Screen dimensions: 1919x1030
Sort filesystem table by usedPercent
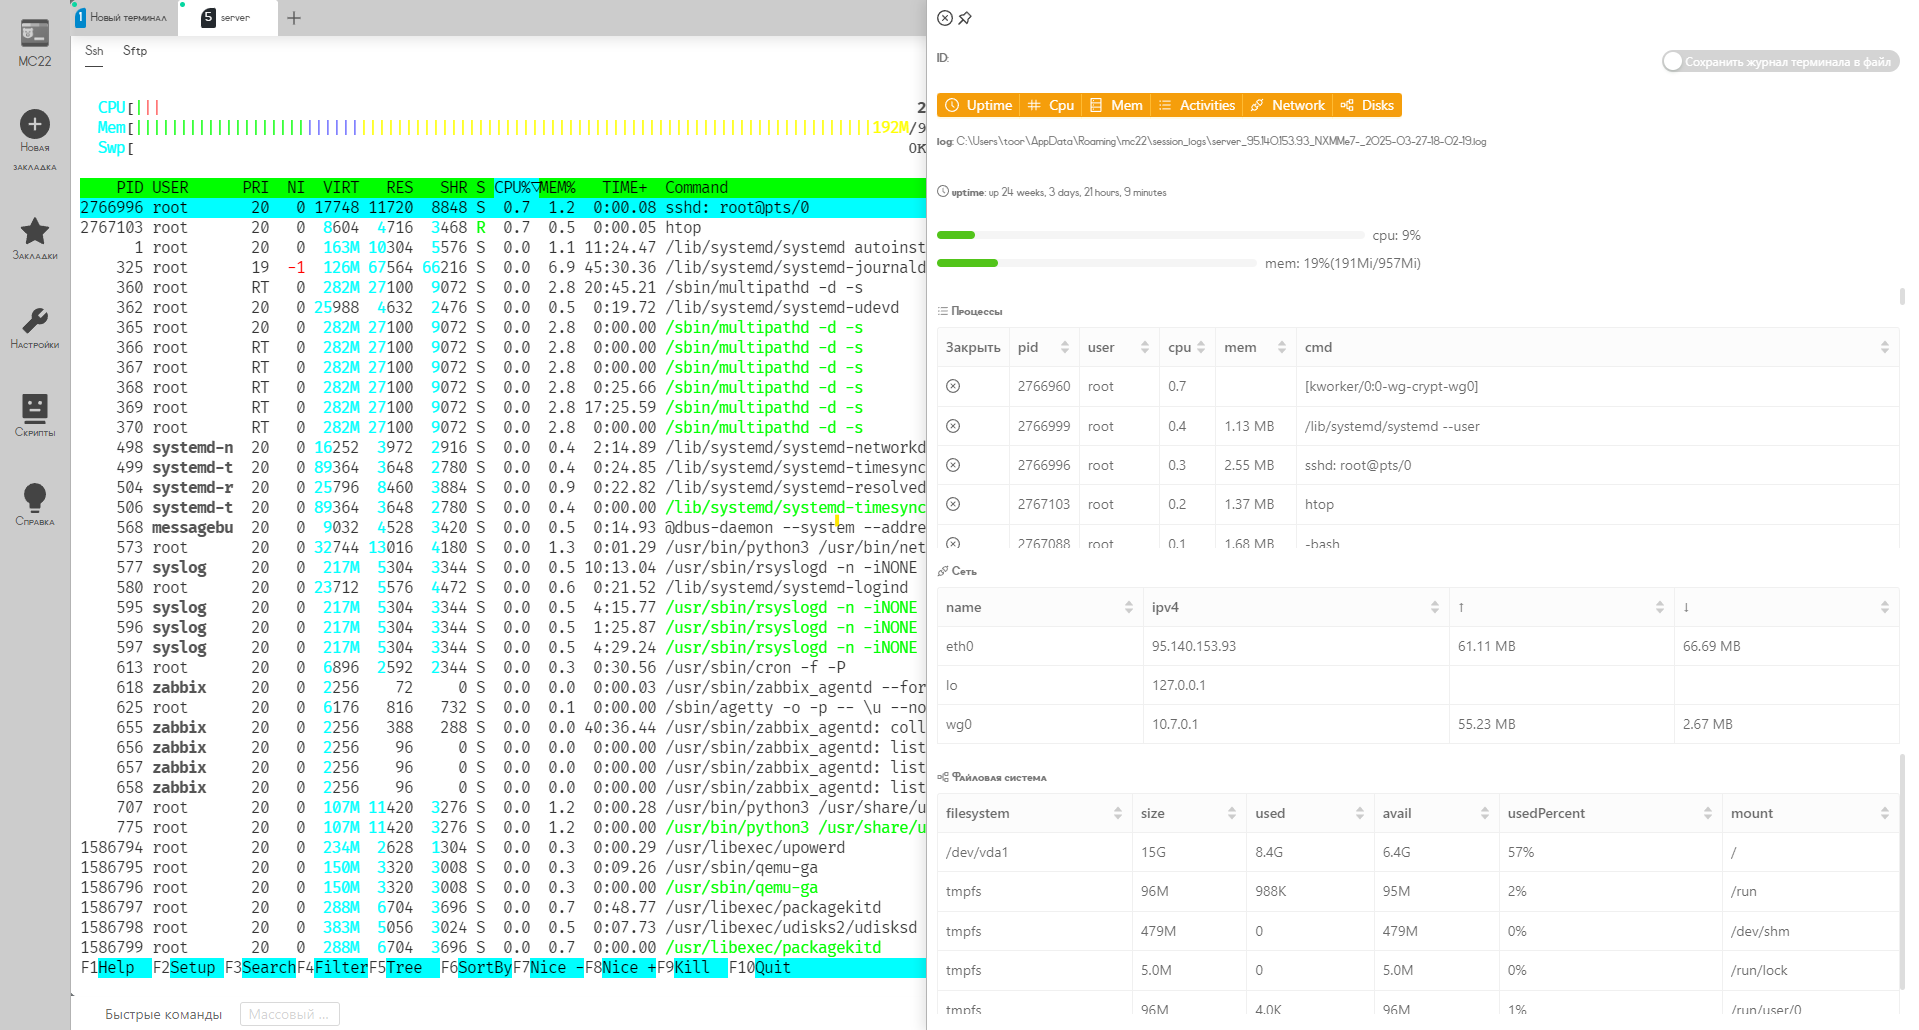tap(1610, 813)
